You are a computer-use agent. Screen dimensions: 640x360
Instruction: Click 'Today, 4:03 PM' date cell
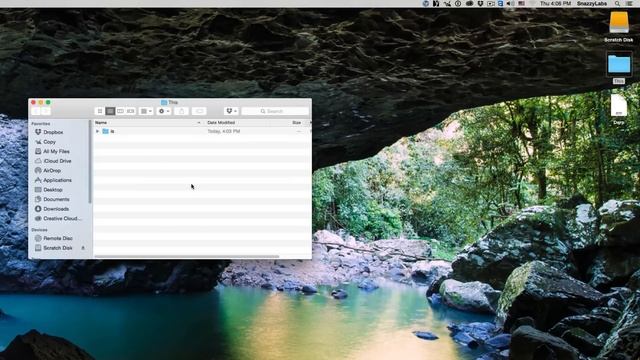[x=224, y=131]
